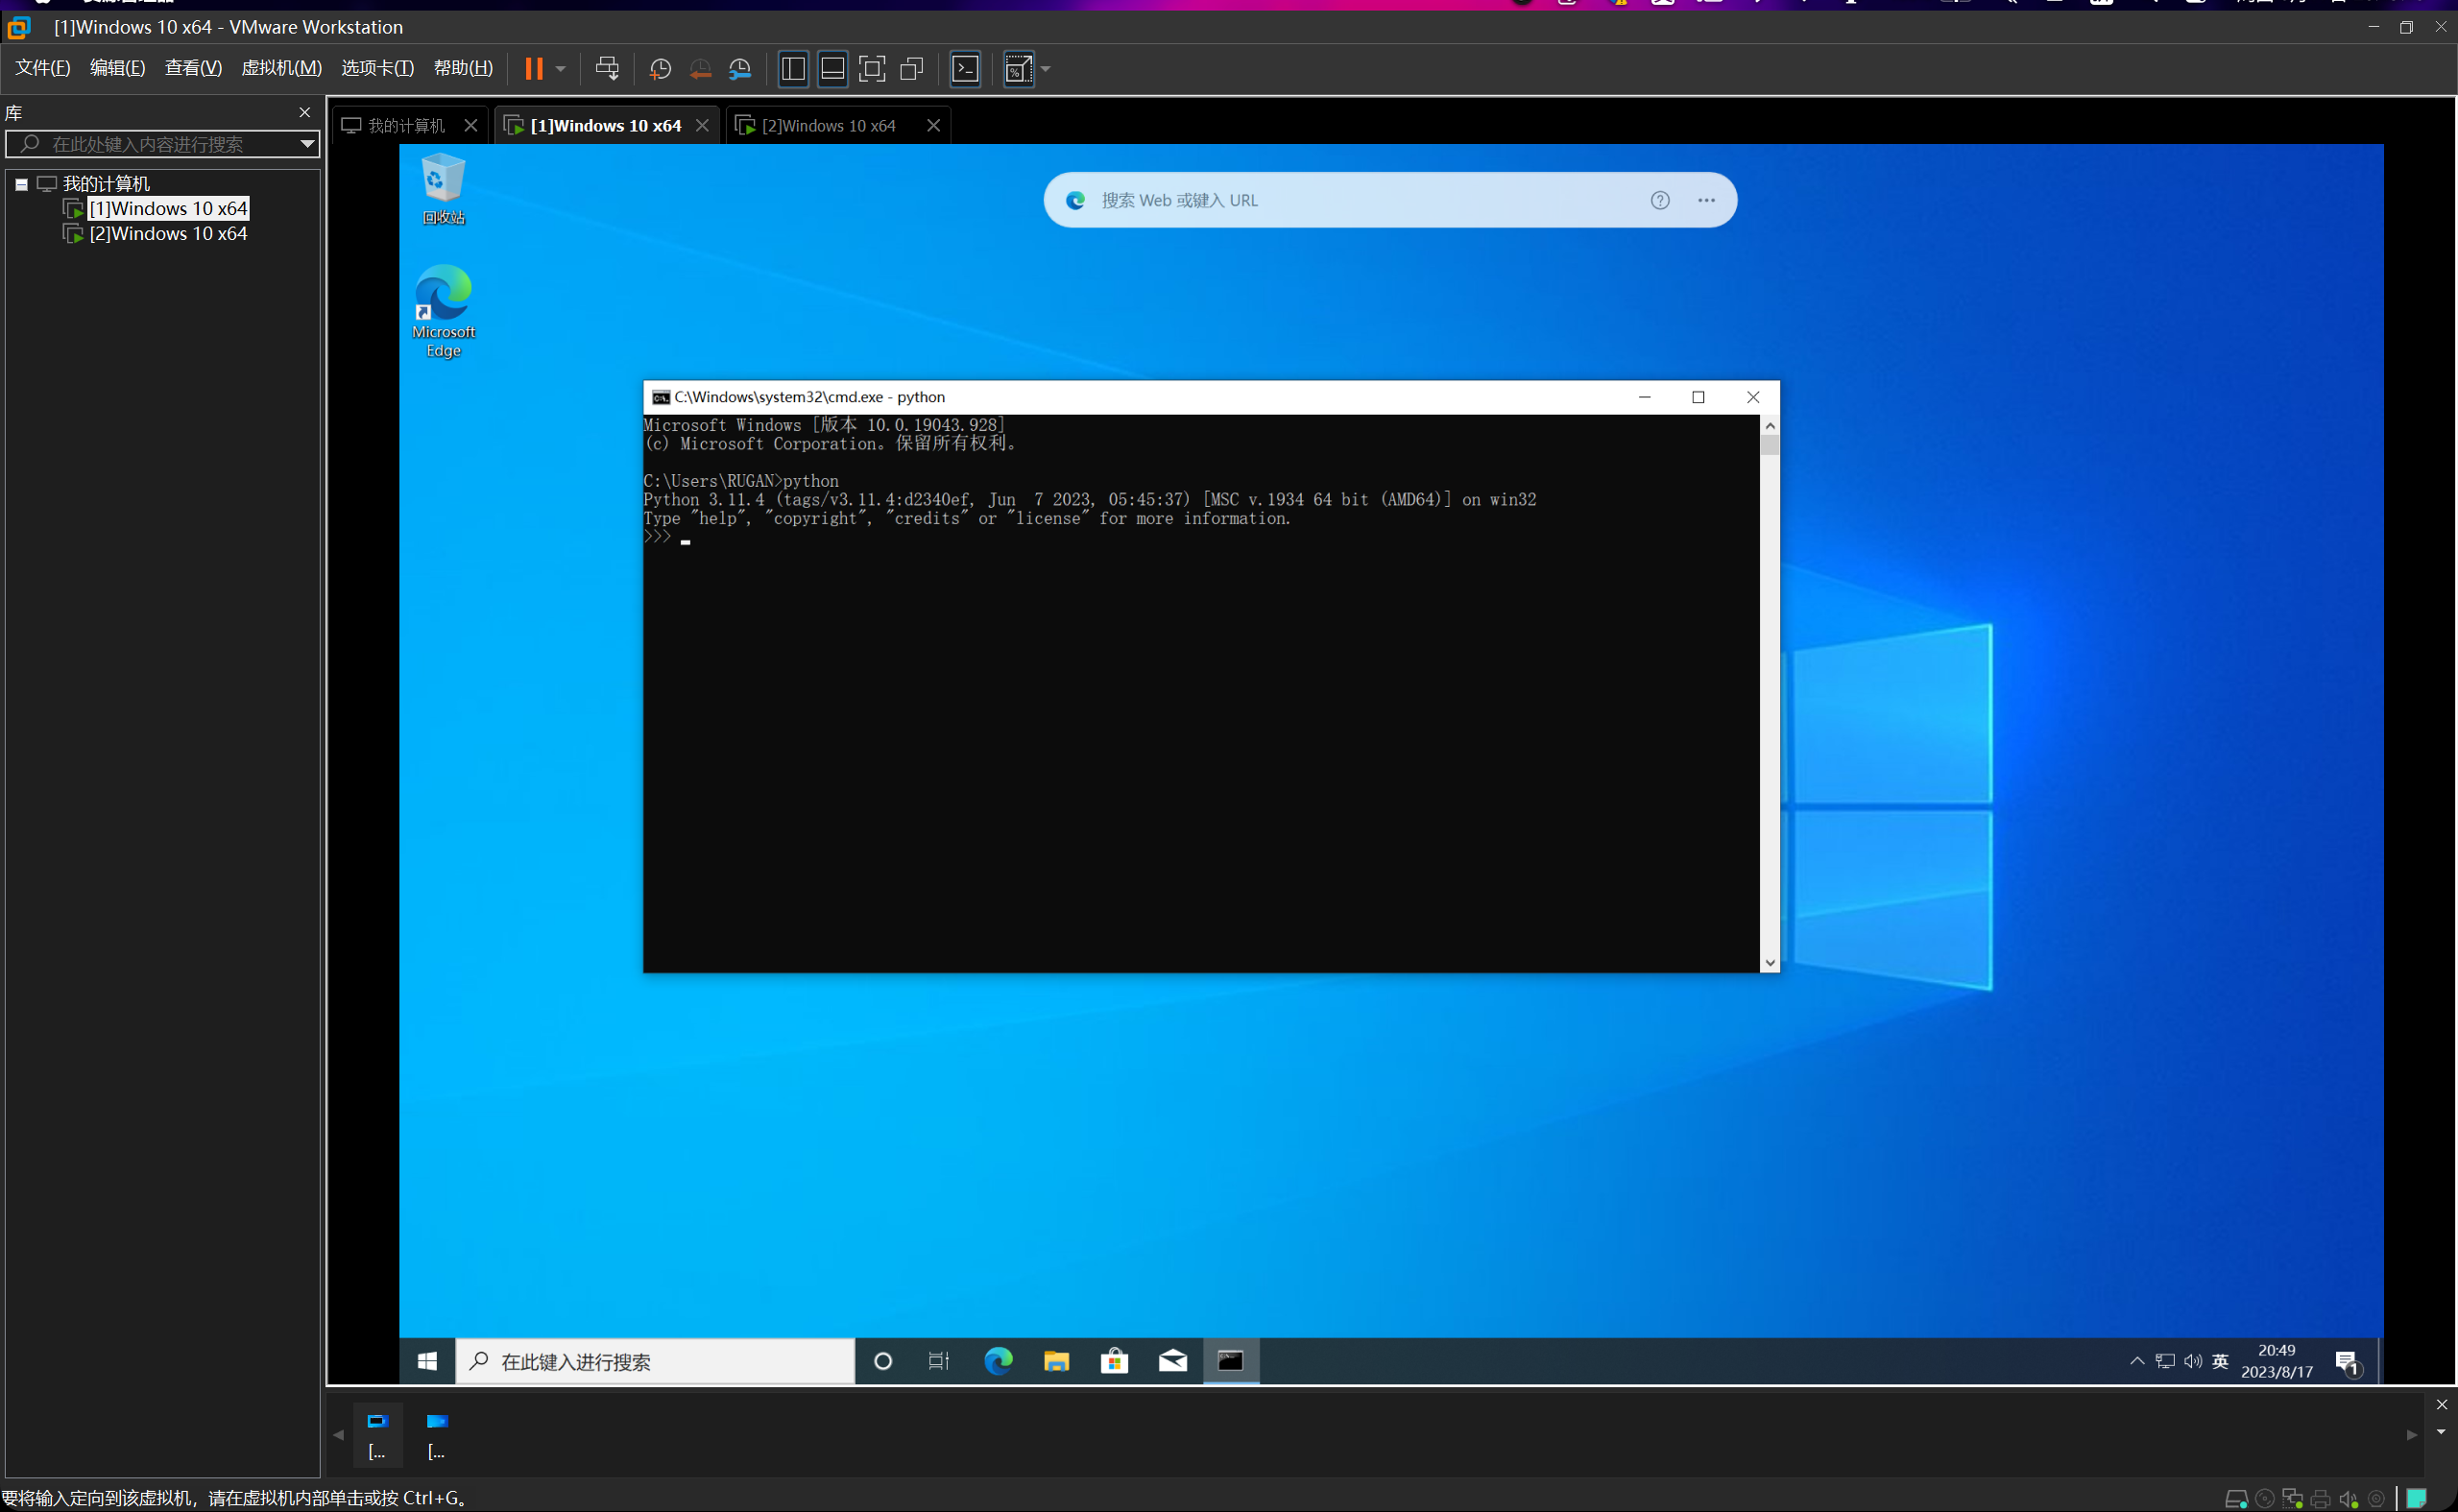Click the network adapter device status icon
The height and width of the screenshot is (1512, 2458).
coord(2292,1498)
